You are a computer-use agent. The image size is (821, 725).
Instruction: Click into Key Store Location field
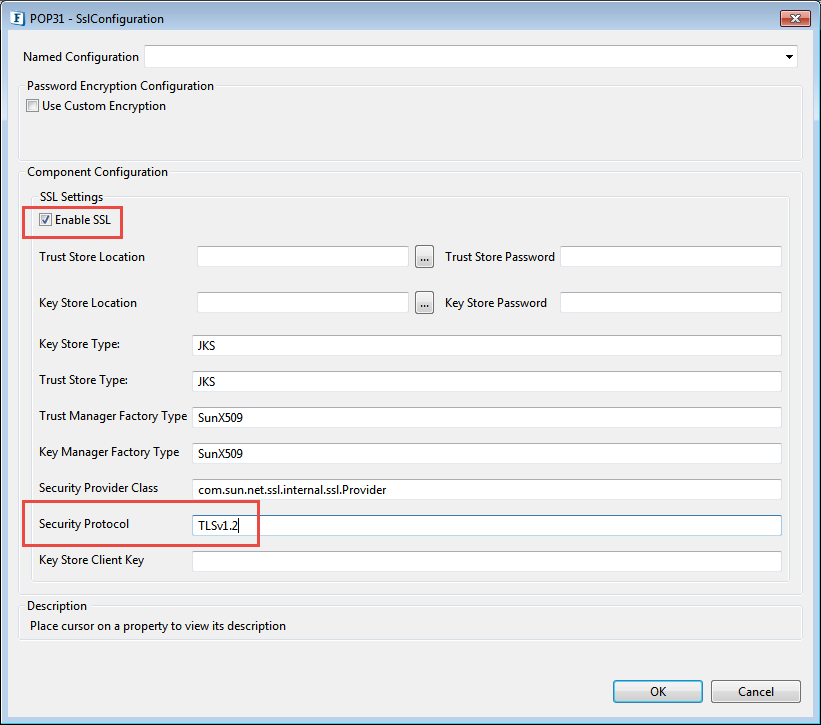303,303
